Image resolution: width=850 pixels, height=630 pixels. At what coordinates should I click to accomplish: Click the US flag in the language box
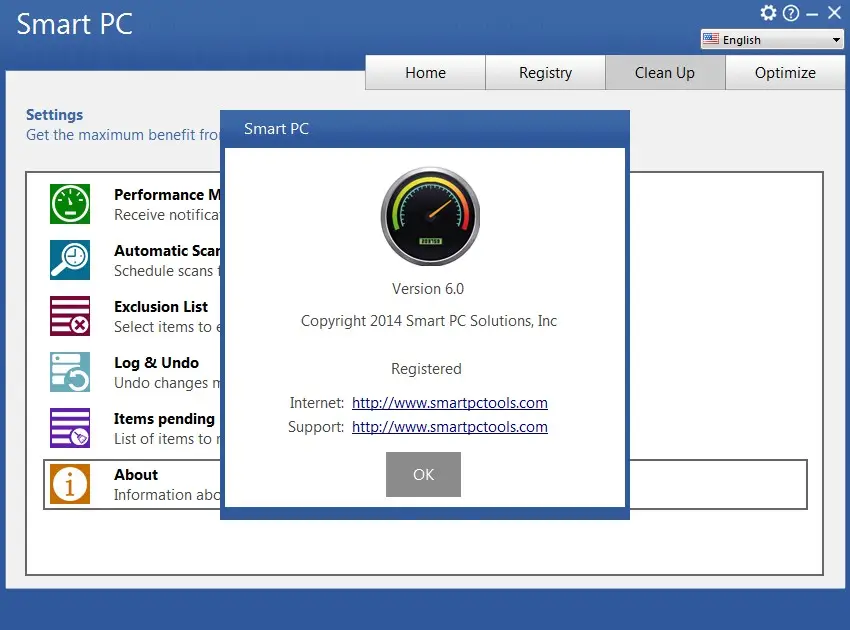click(711, 39)
